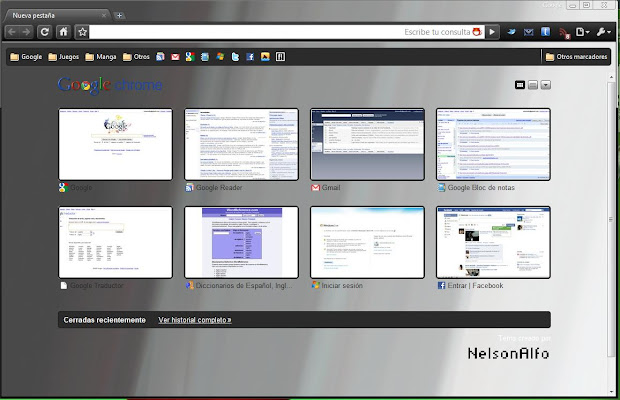Open the page menu dropdown
Image resolution: width=620 pixels, height=400 pixels.
[x=583, y=32]
